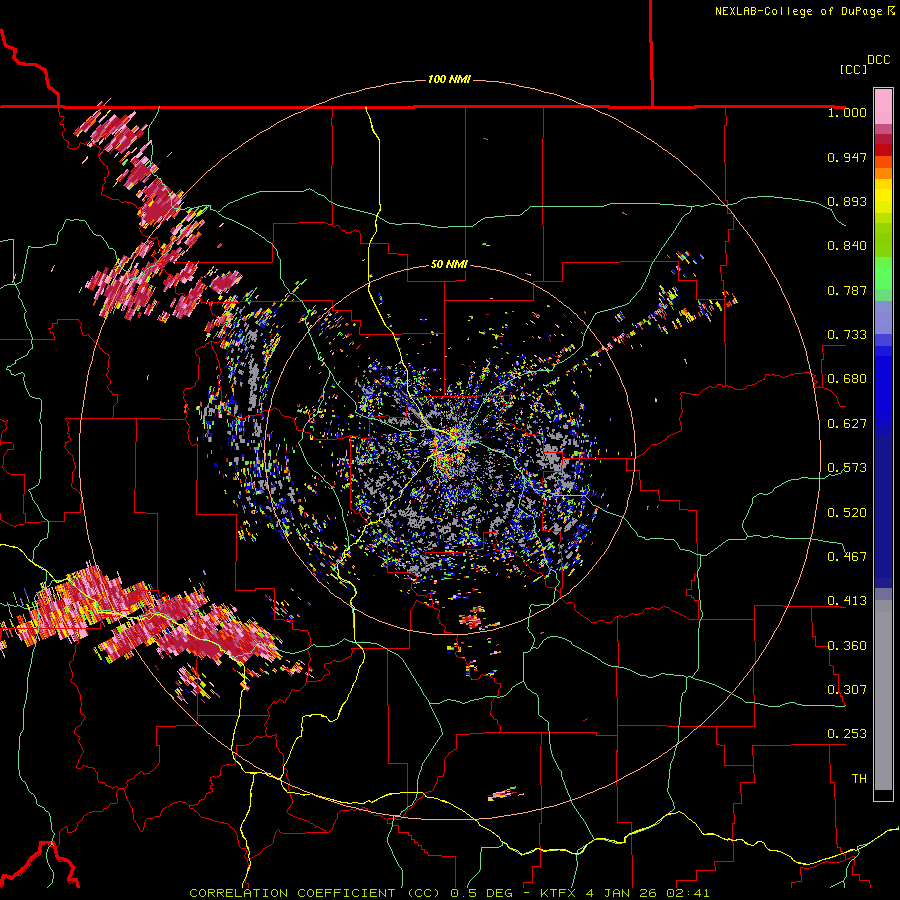Click the 0.680 scale value

point(847,379)
